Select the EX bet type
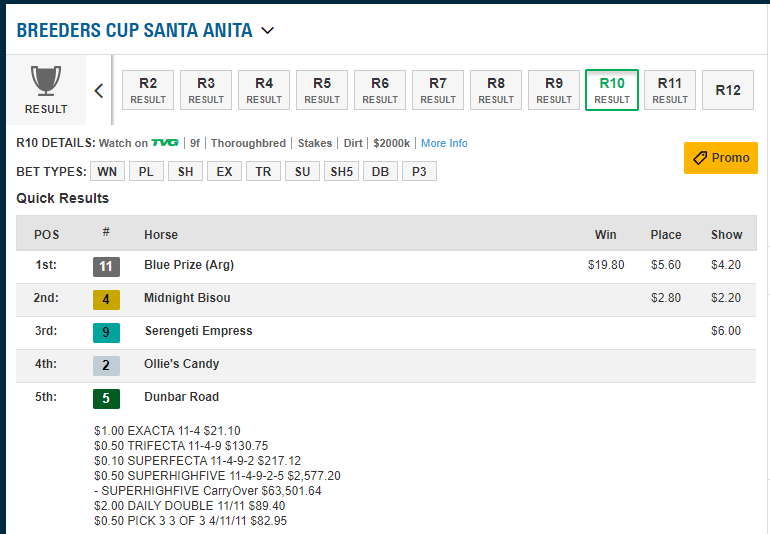770x534 pixels. (224, 171)
